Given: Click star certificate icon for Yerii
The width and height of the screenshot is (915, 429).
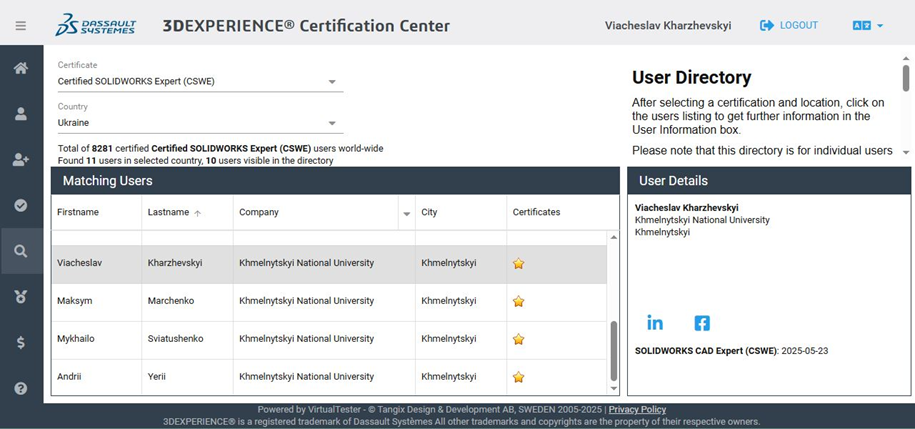Looking at the screenshot, I should pyautogui.click(x=518, y=377).
